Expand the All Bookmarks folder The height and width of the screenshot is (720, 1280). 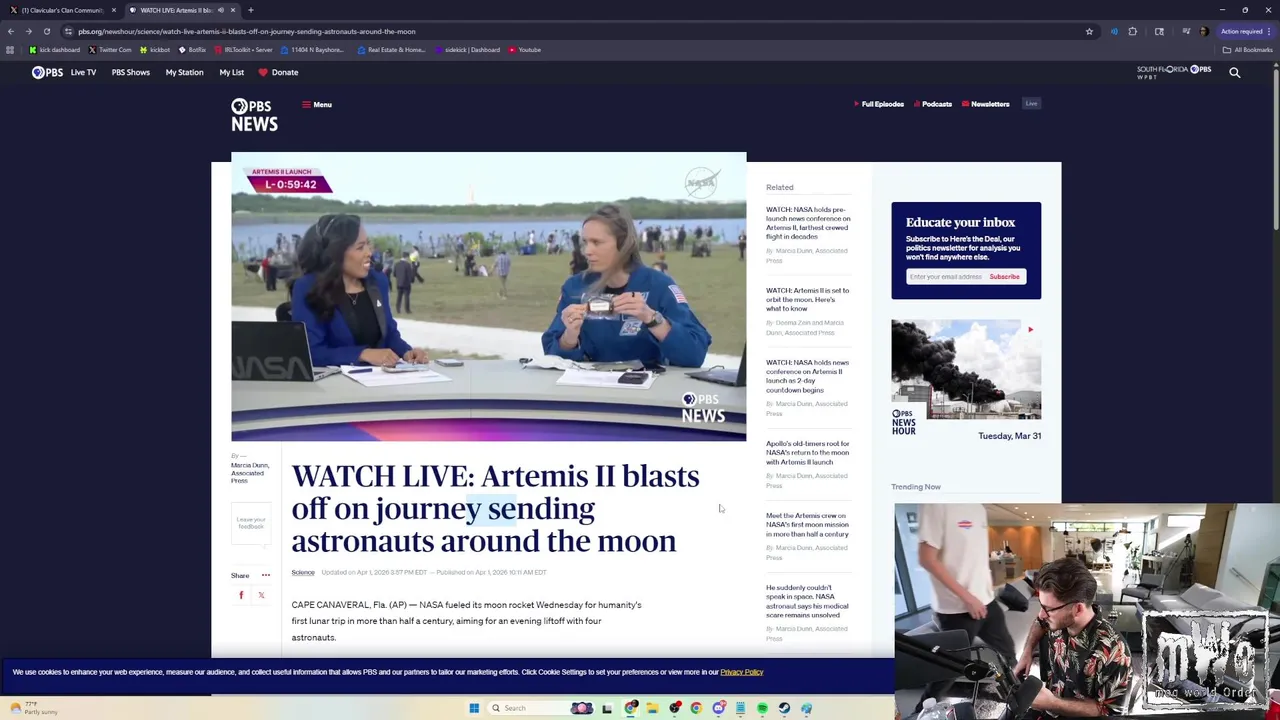(x=1247, y=49)
